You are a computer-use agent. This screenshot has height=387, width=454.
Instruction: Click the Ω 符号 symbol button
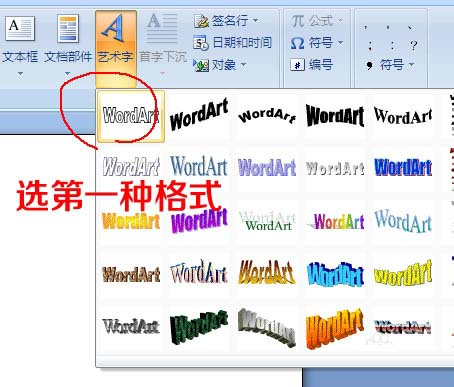(x=316, y=43)
